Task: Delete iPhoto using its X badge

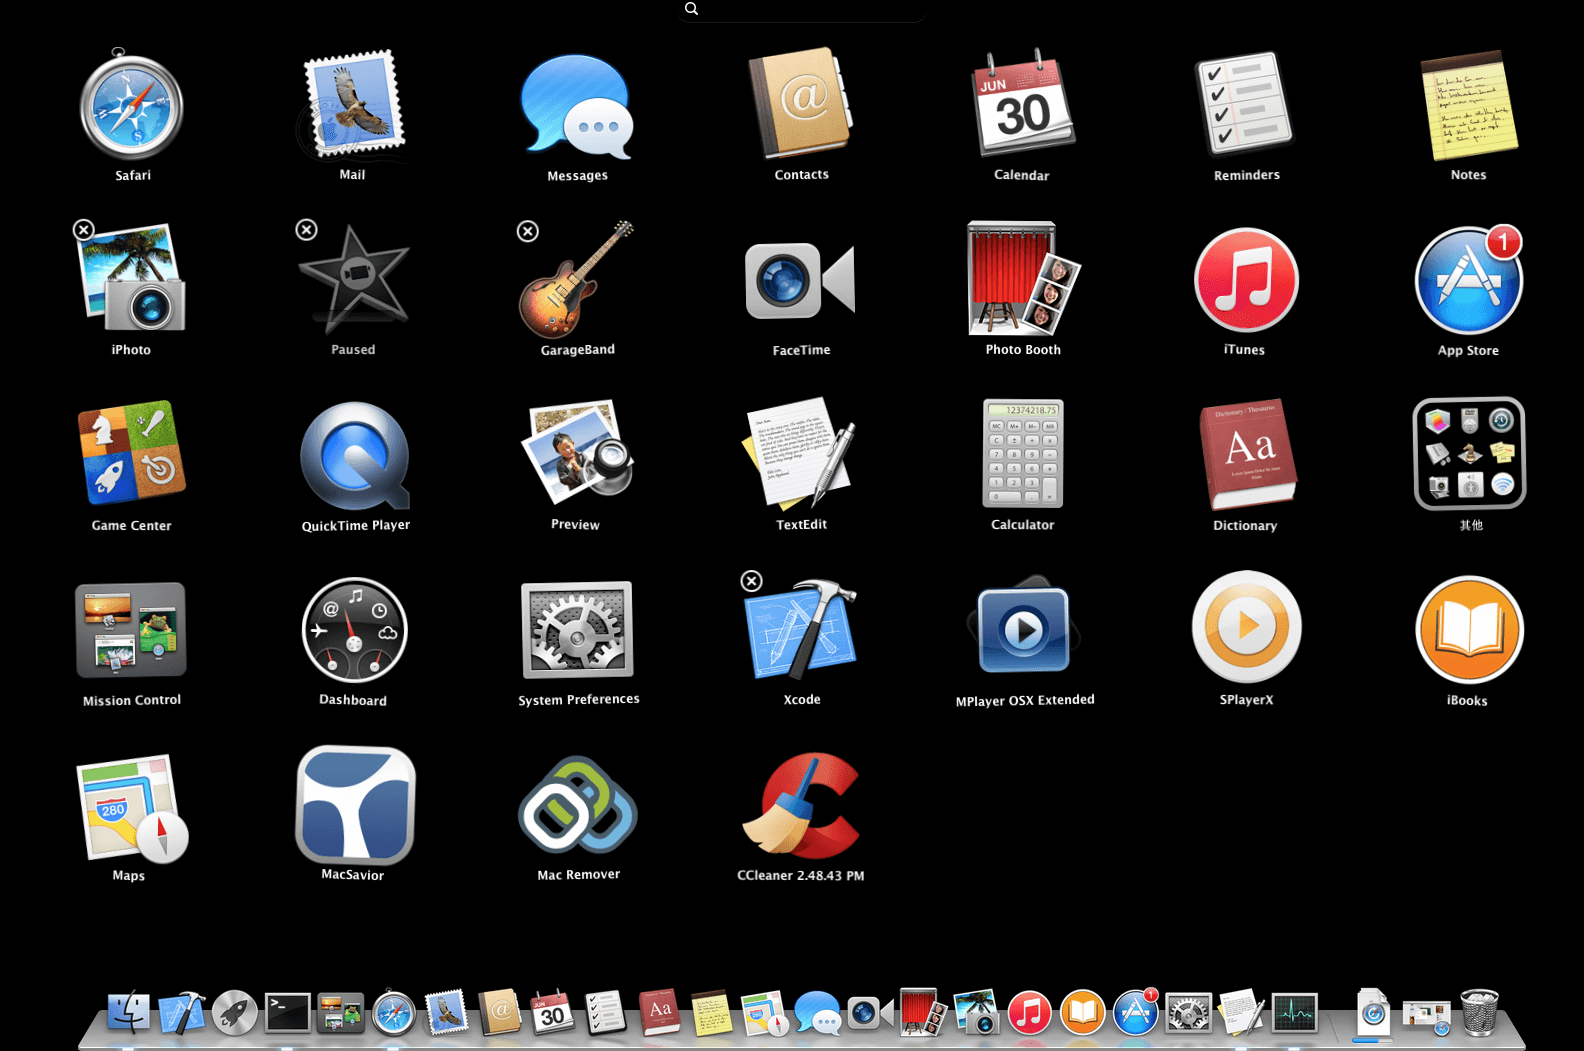Action: [84, 230]
